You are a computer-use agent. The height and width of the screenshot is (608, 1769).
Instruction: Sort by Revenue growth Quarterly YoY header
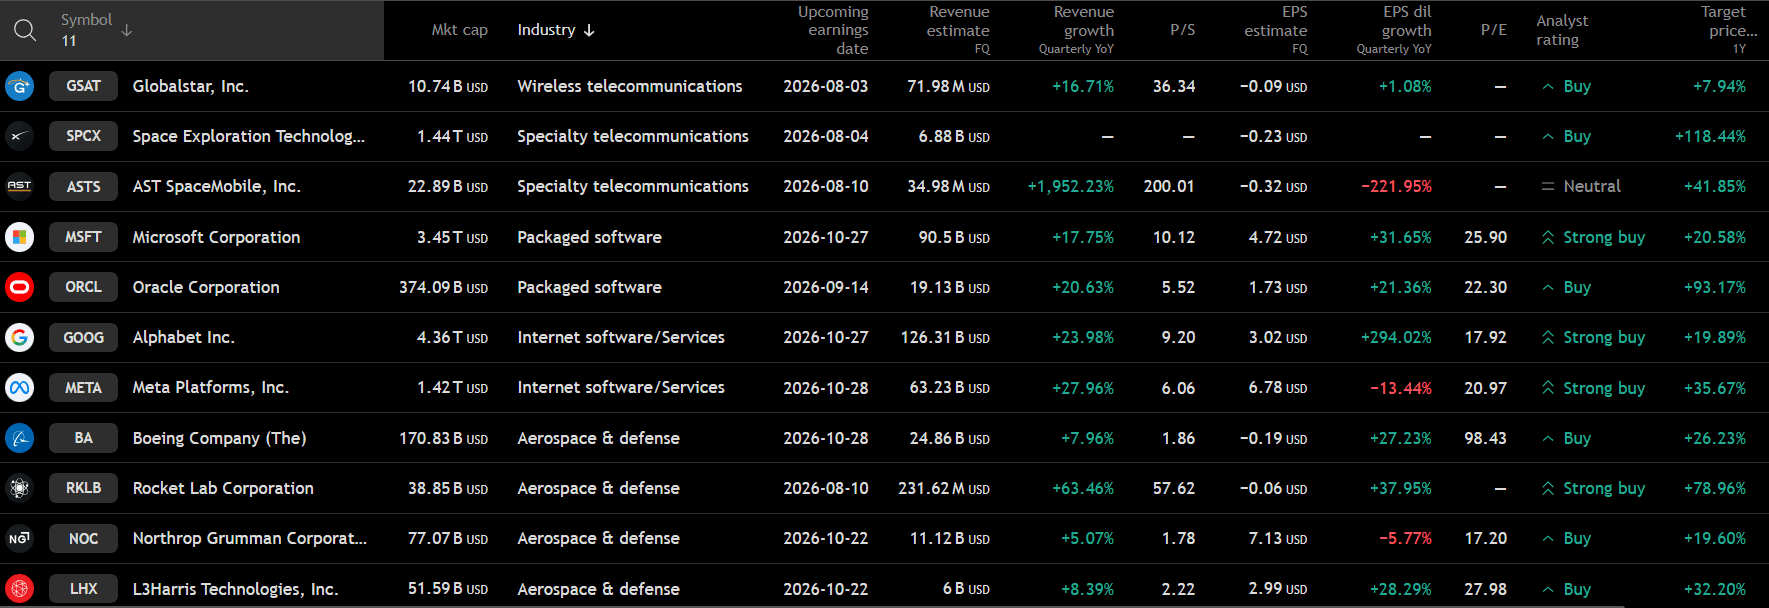pos(1076,30)
